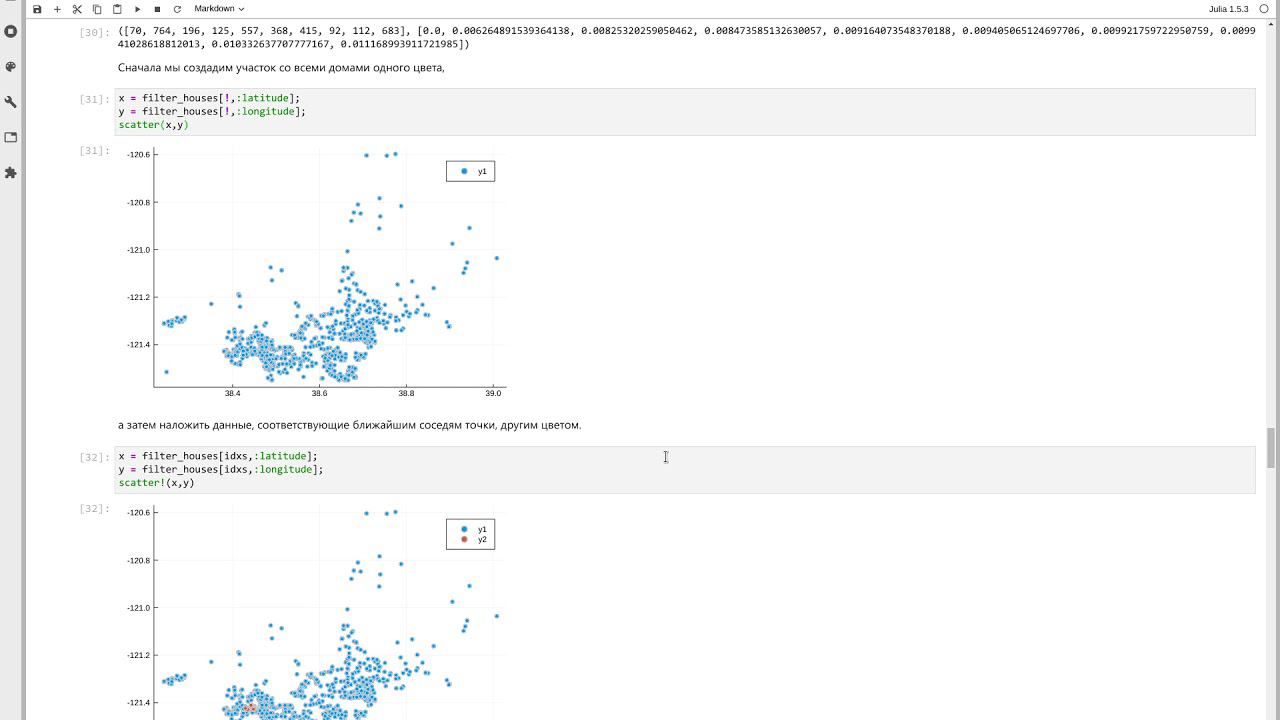Viewport: 1280px width, 720px height.
Task: Click into code cell 31 with scatter(x,y)
Action: point(685,111)
